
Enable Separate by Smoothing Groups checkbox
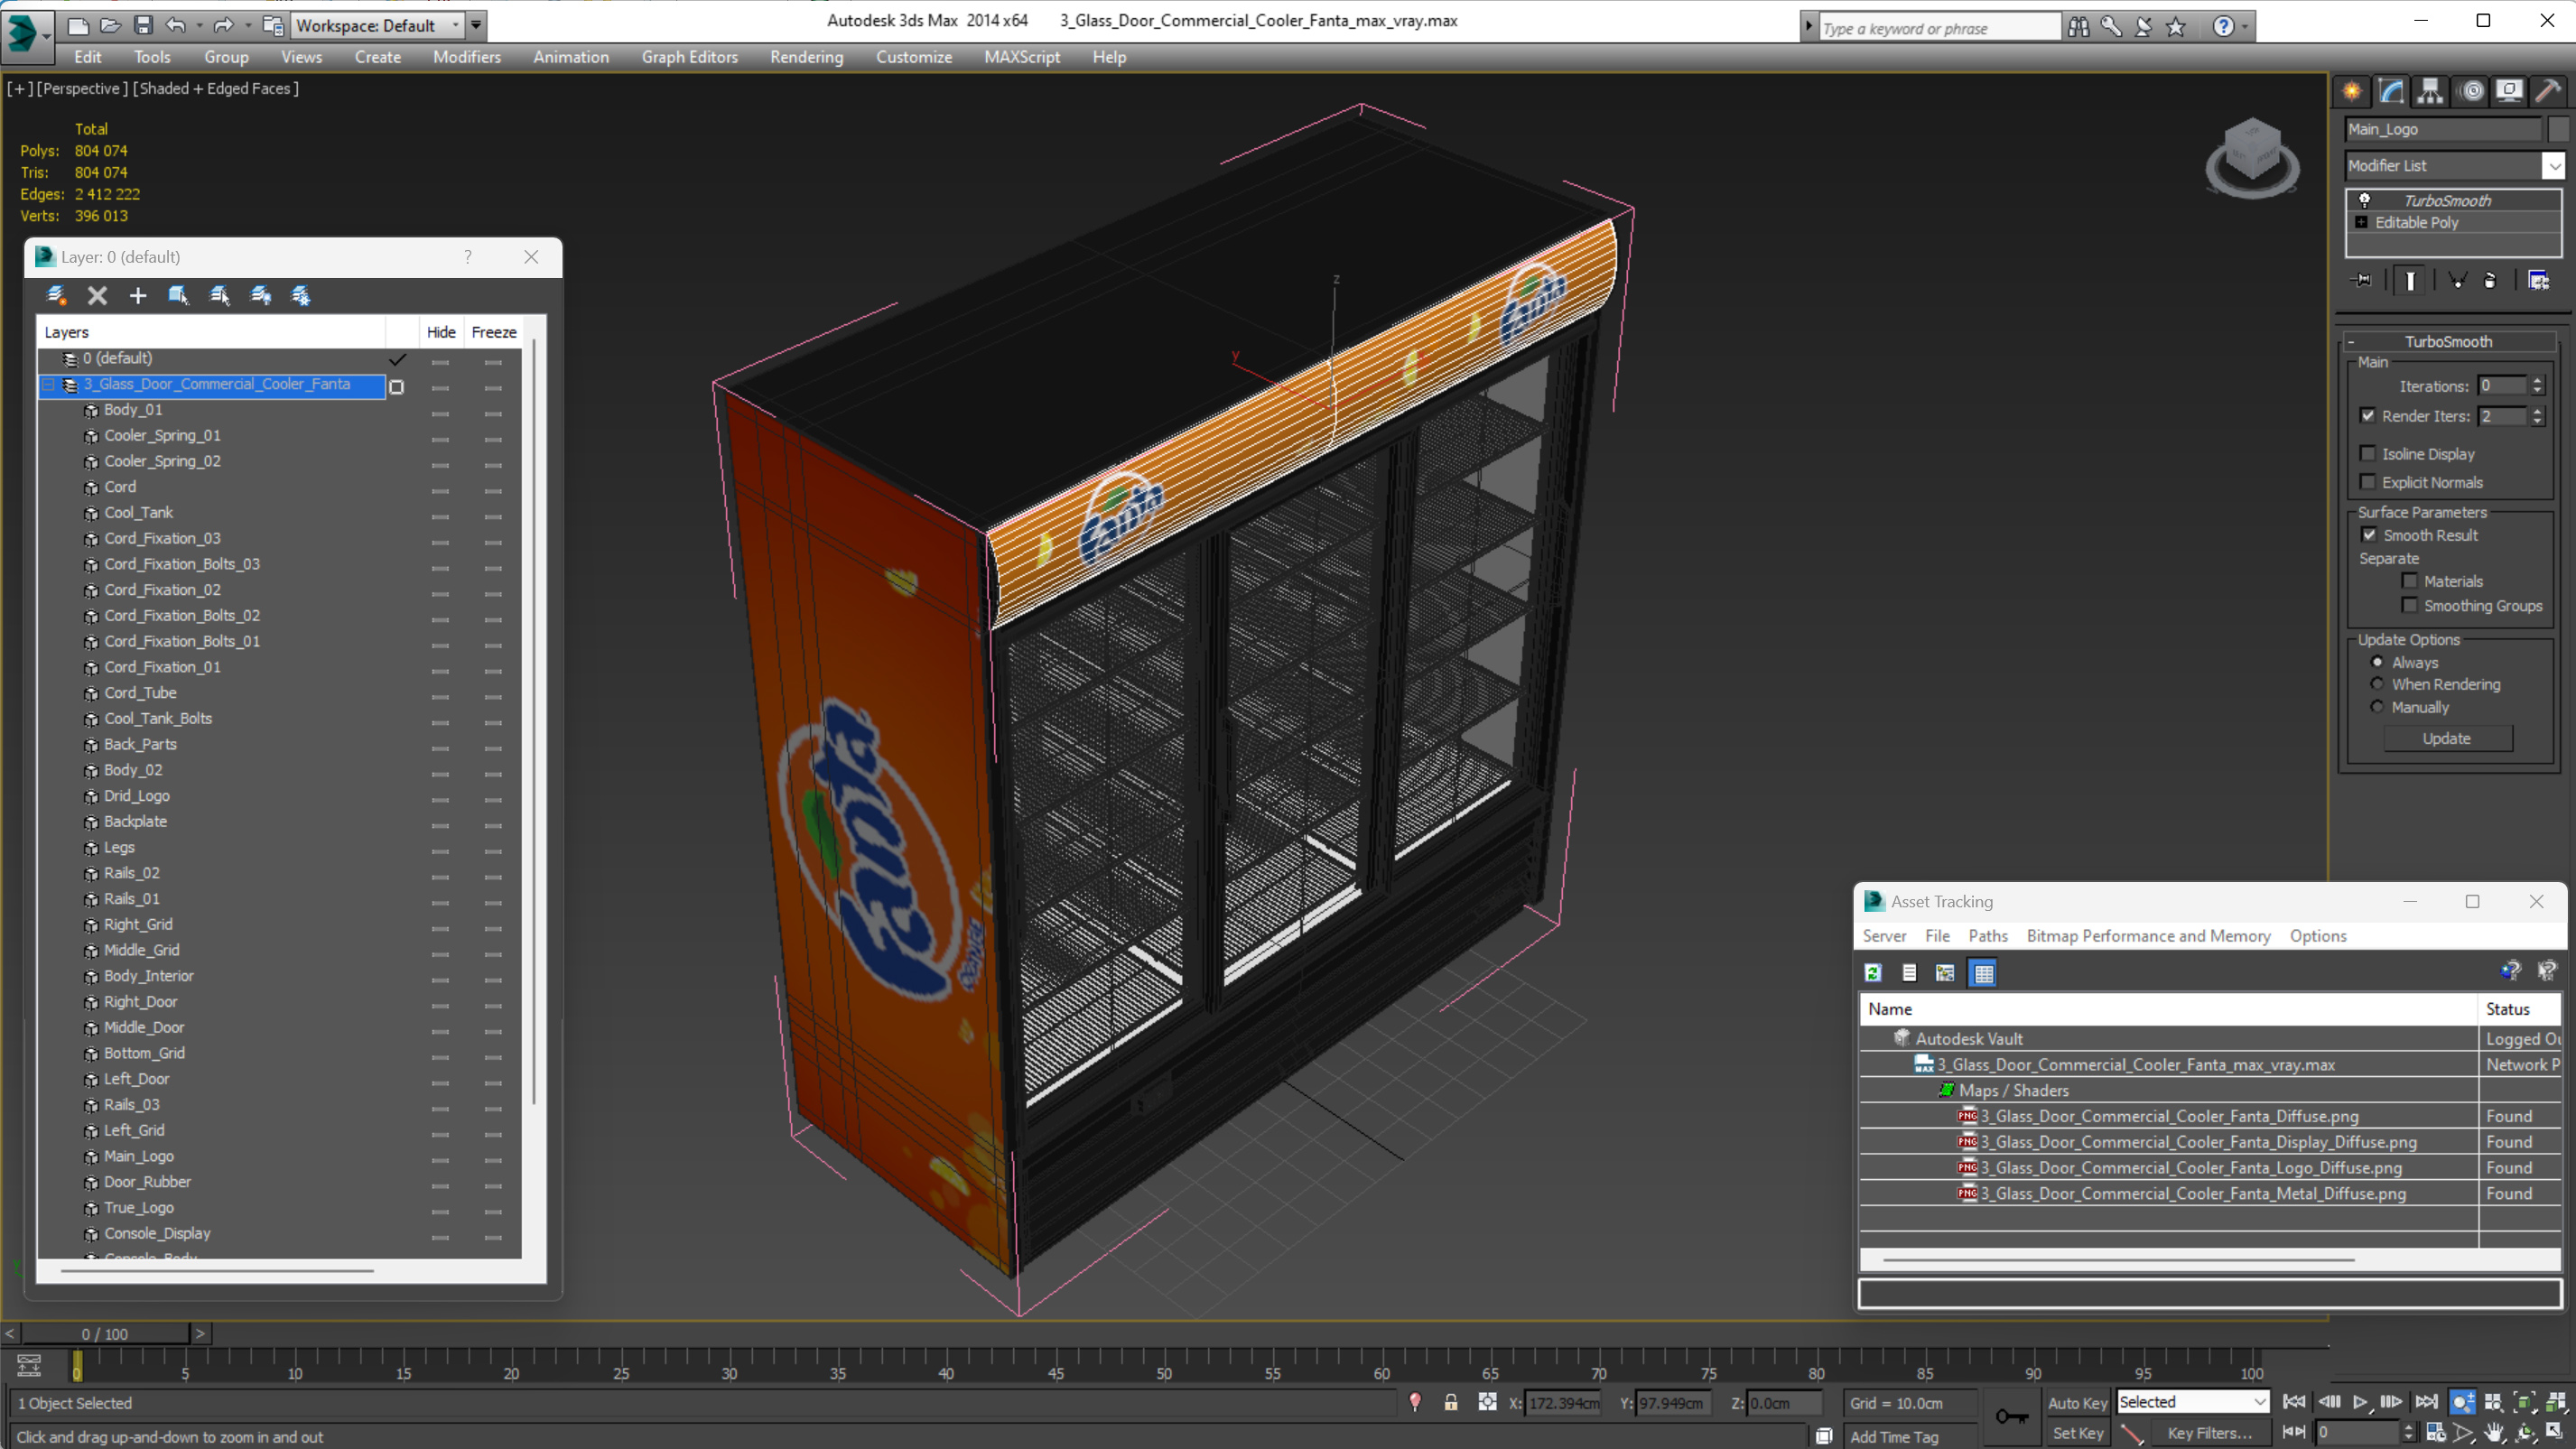[x=2409, y=605]
